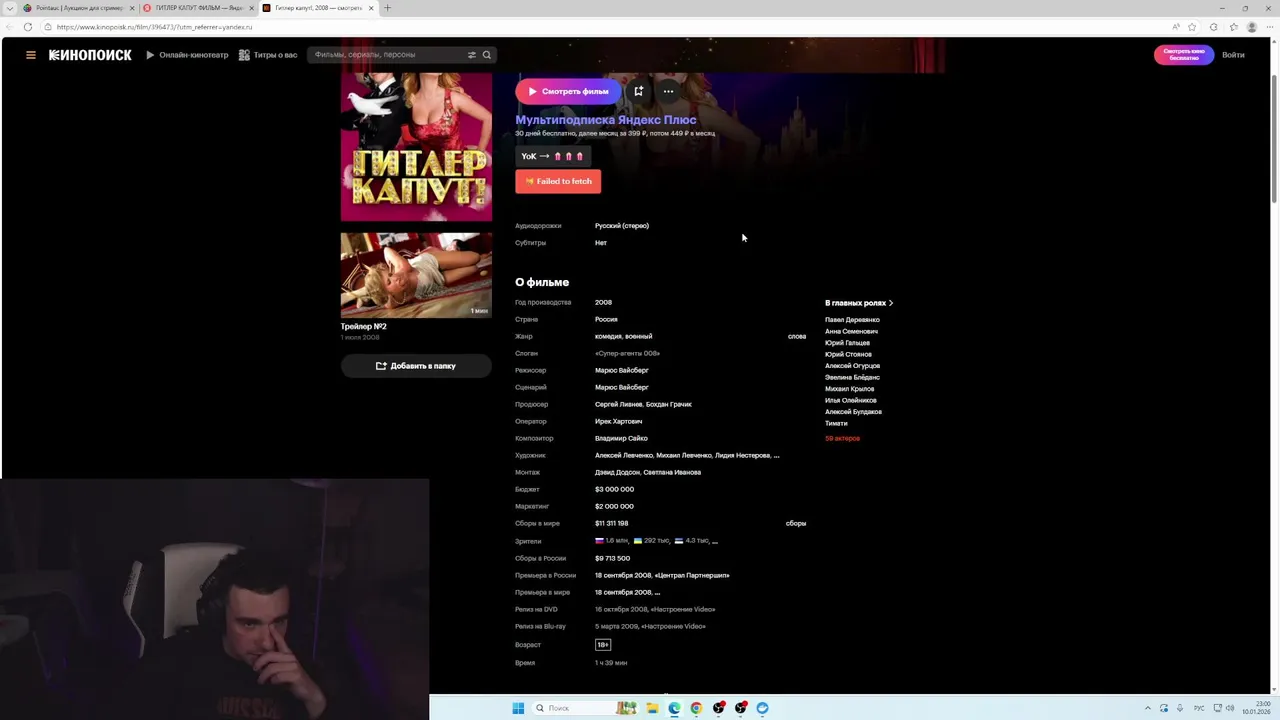Open Онлайн-кинотеатр section
This screenshot has width=1280, height=720.
point(187,55)
